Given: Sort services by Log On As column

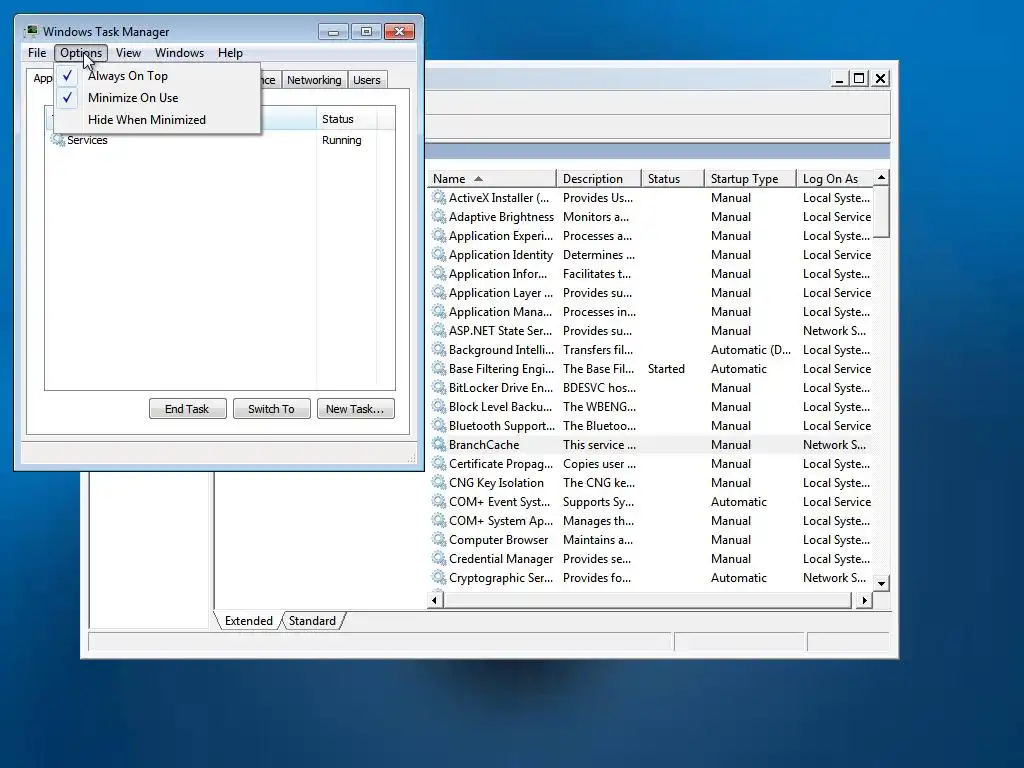Looking at the screenshot, I should (x=835, y=179).
